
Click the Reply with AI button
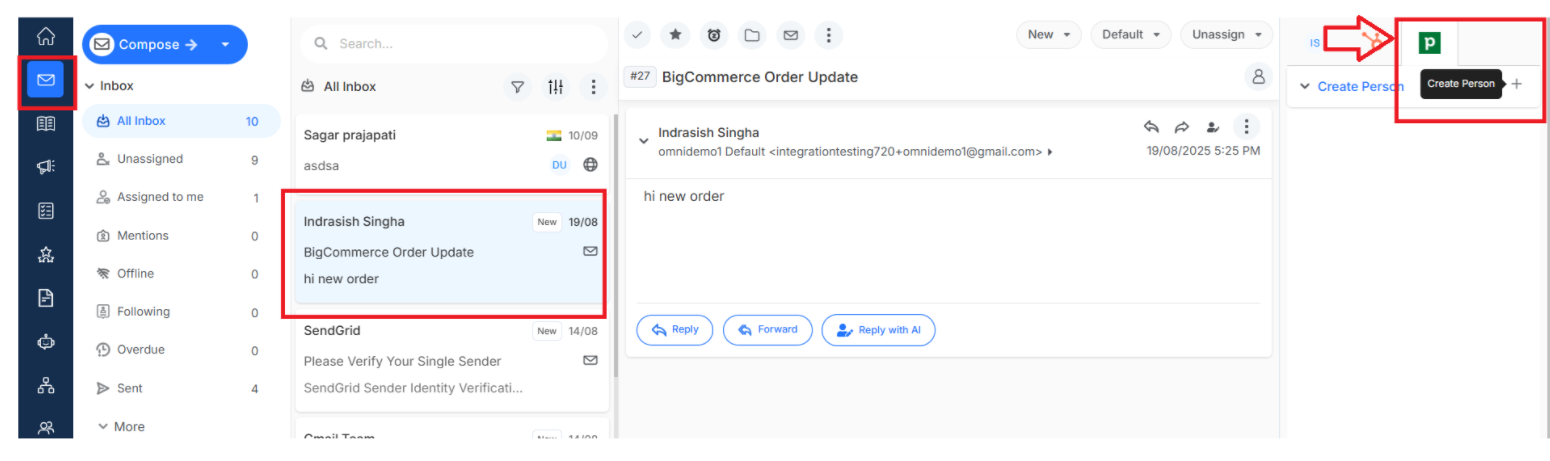[x=878, y=330]
